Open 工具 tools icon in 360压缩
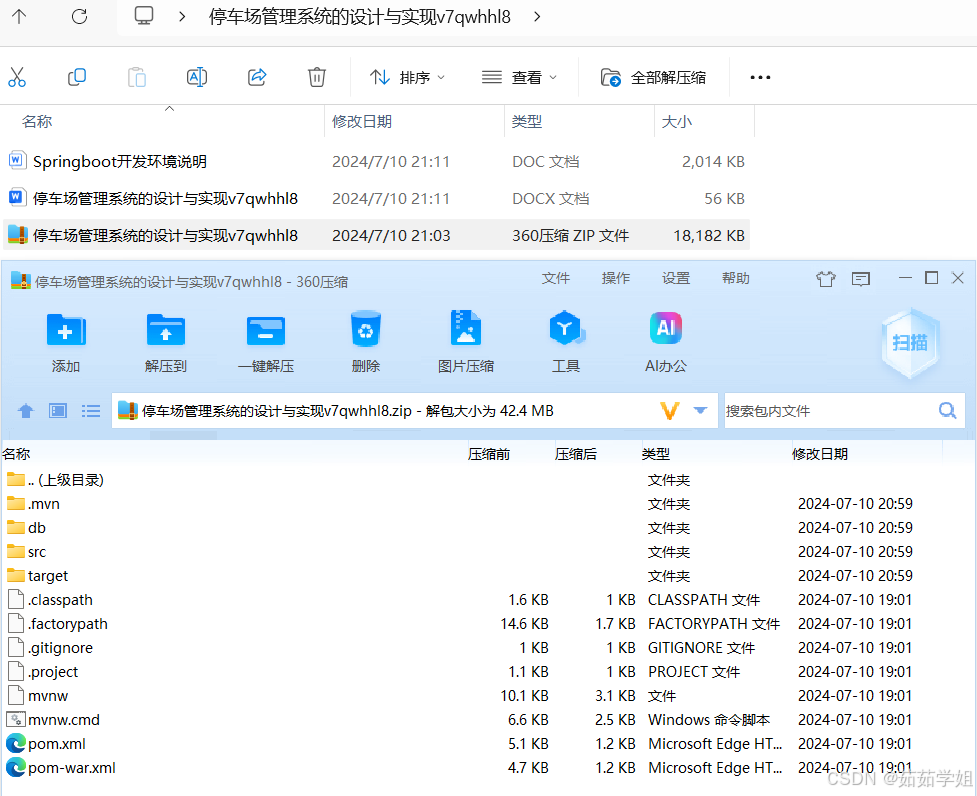977x796 pixels. 566,342
